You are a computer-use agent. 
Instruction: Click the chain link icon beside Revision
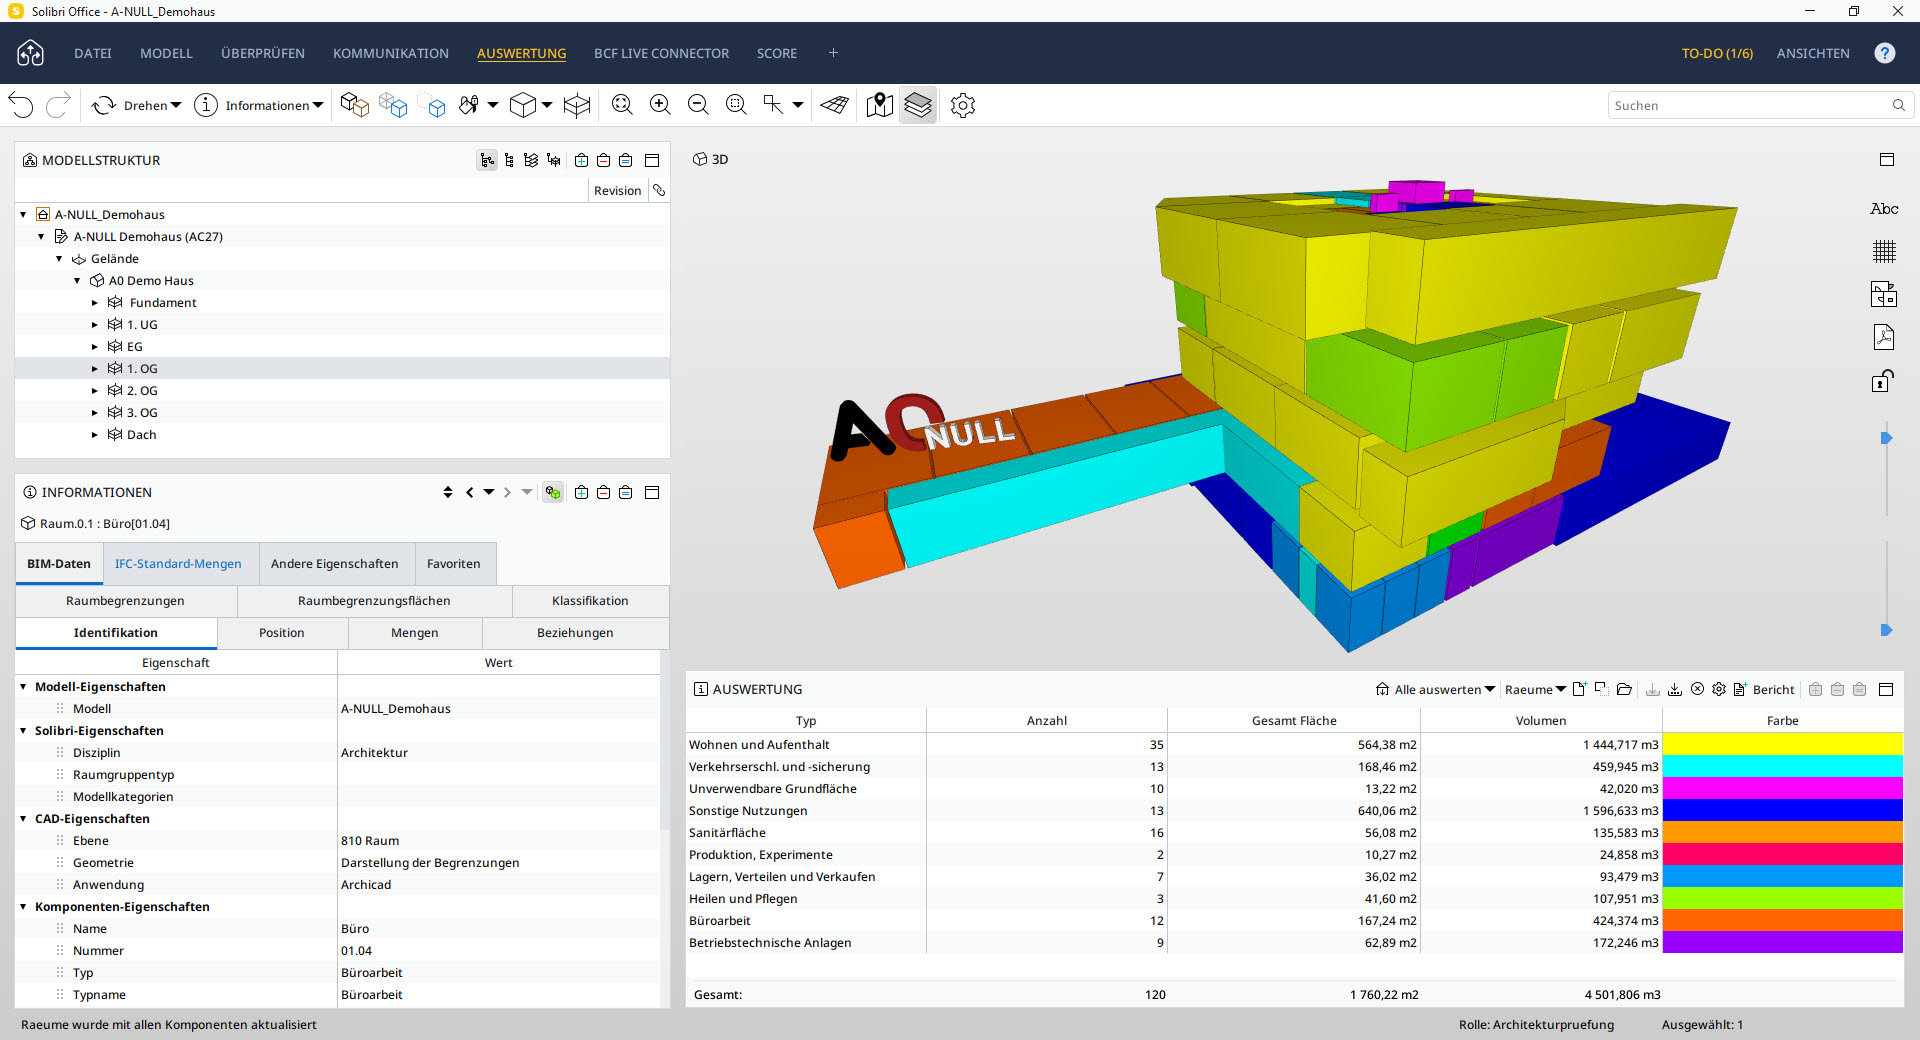click(x=659, y=190)
